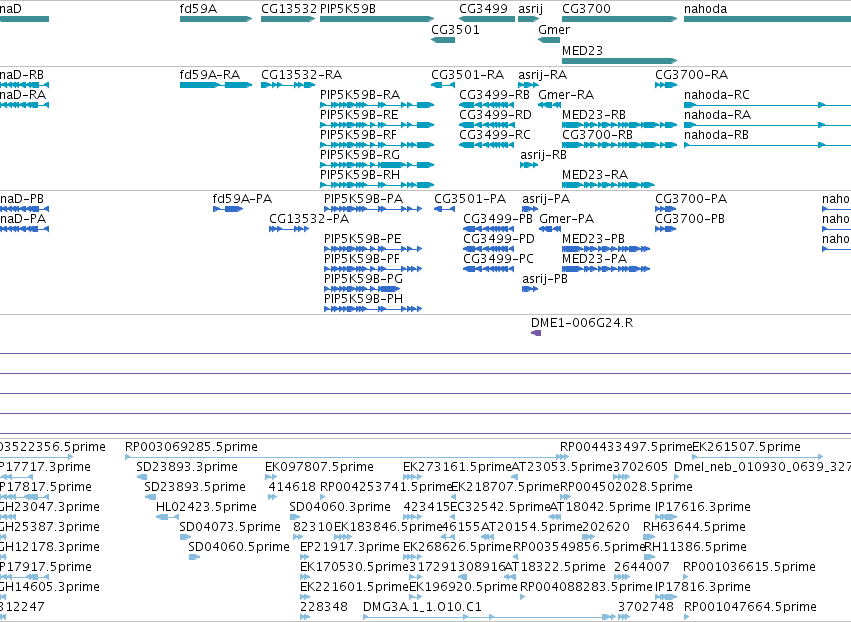This screenshot has height=622, width=851.
Task: Click the CG13532-RA transcript label
Action: point(302,74)
